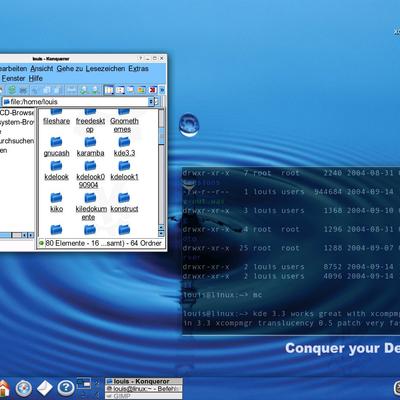
Task: Open the kiledokumente folder
Action: (x=91, y=207)
